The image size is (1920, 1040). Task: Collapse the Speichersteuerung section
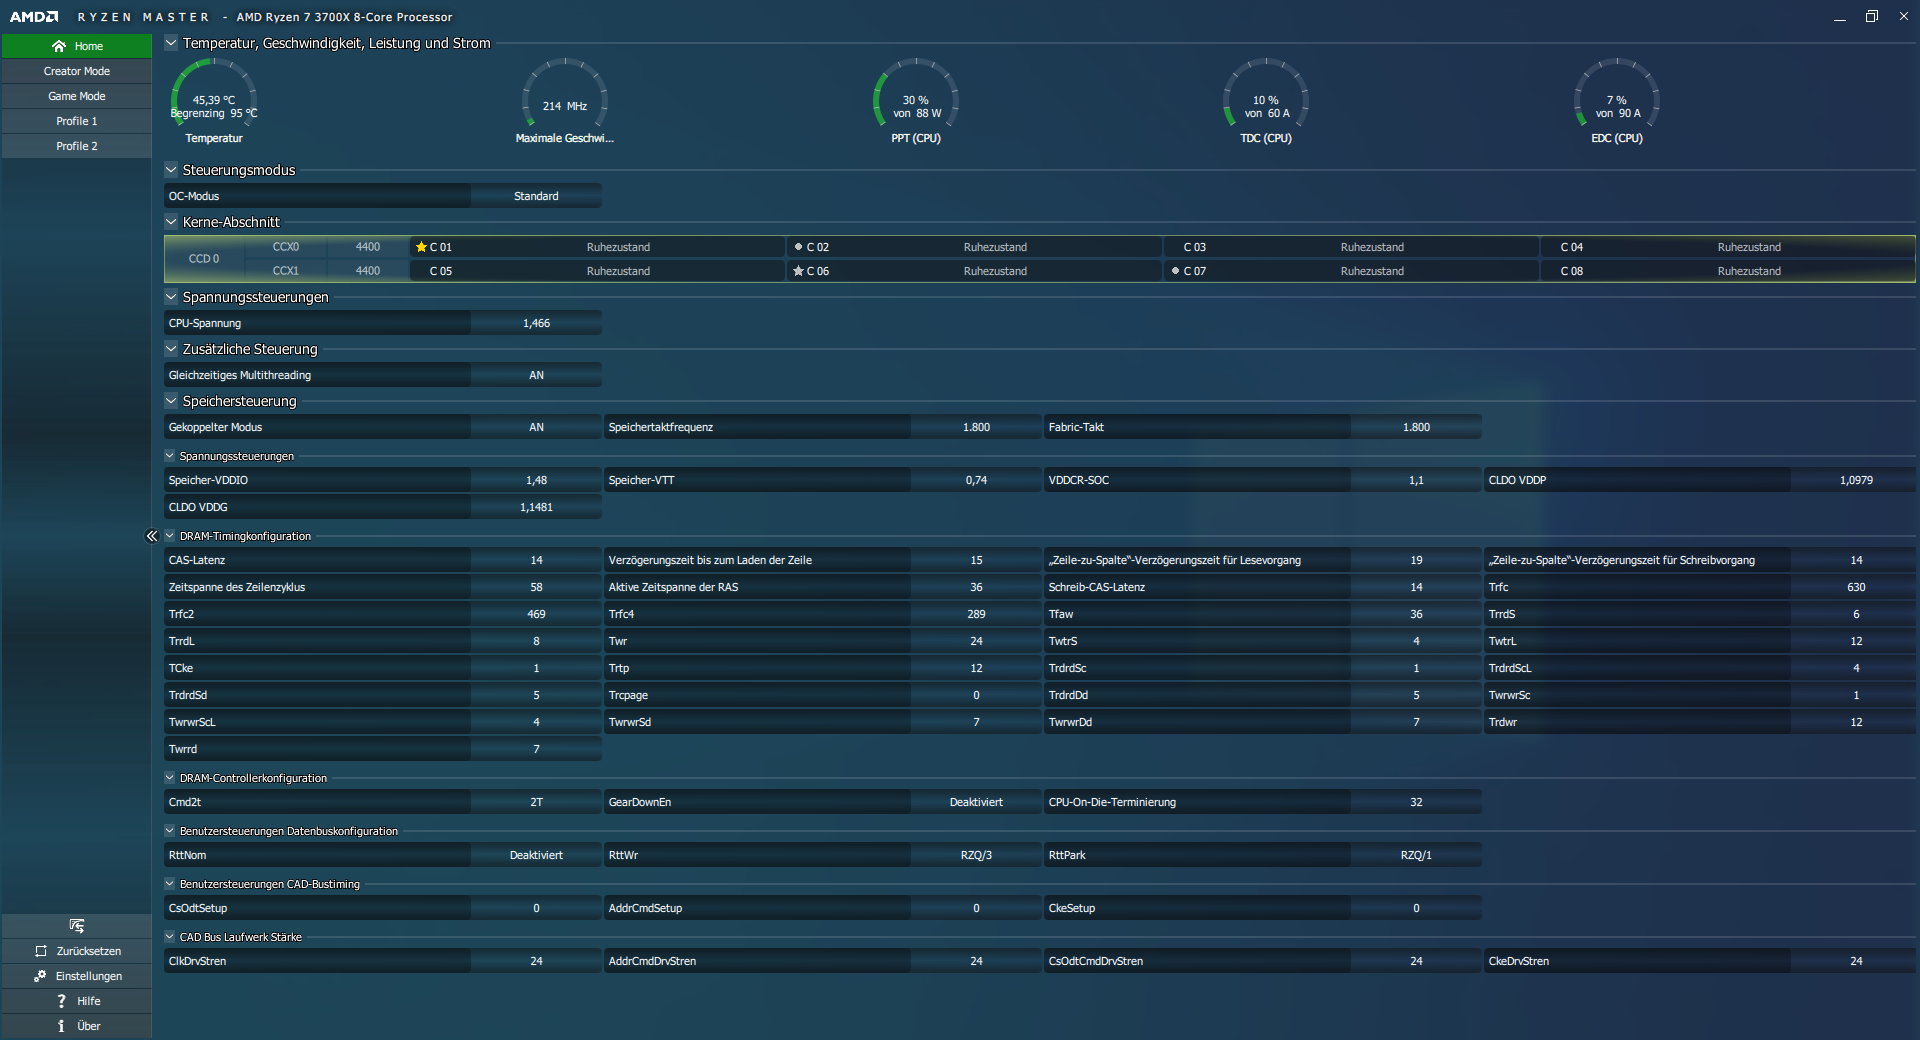[171, 401]
